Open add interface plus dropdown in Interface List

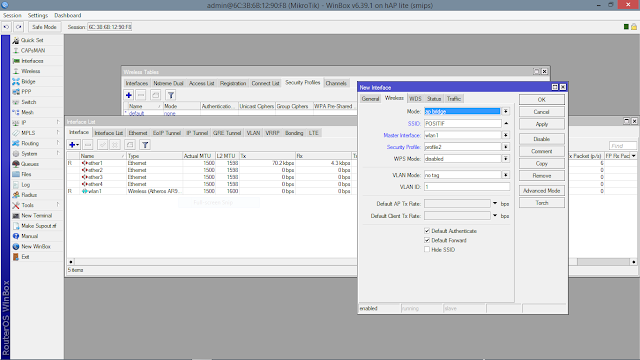coord(74,144)
